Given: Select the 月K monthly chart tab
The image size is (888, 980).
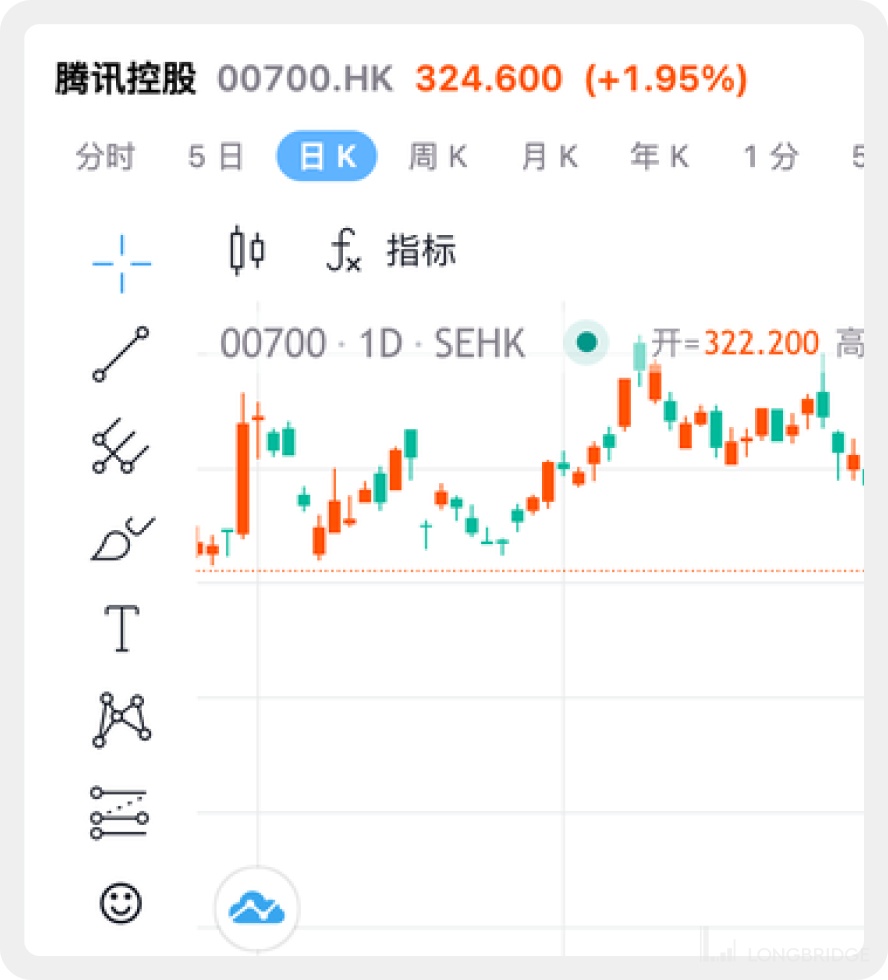Looking at the screenshot, I should tap(550, 157).
